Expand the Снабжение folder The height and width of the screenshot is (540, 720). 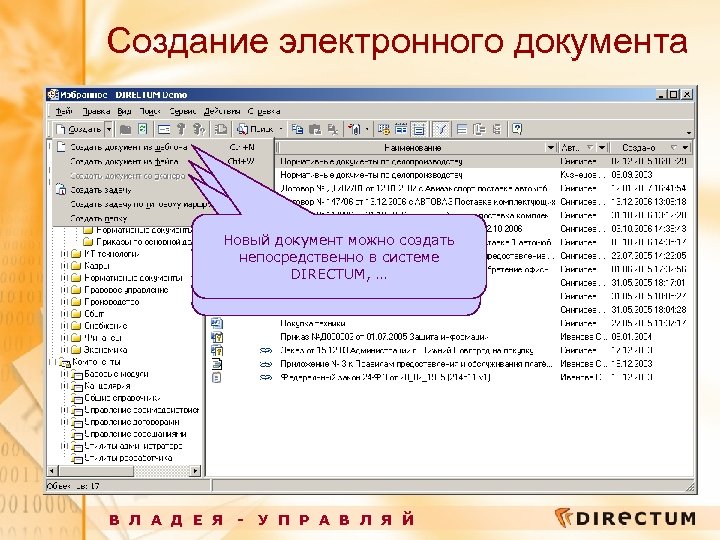point(64,326)
